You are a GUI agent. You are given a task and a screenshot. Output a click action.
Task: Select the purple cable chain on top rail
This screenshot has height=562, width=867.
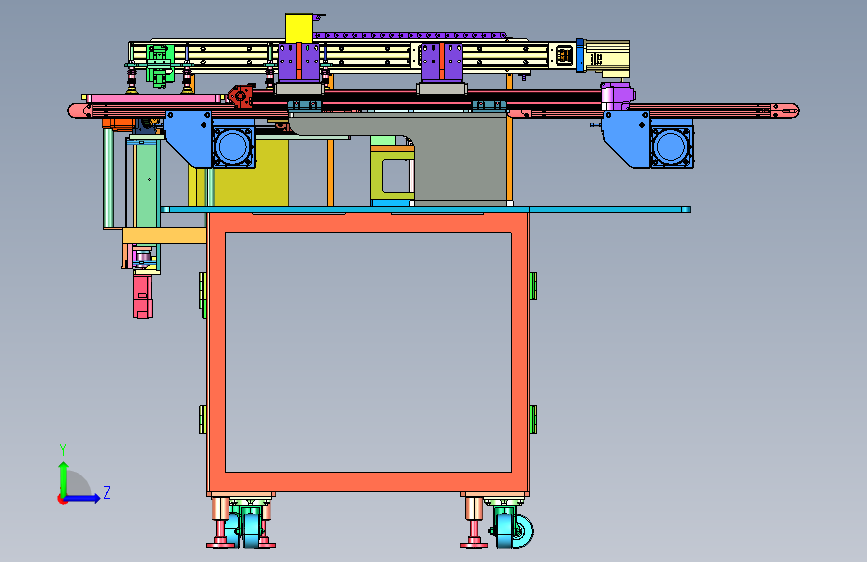(x=409, y=35)
